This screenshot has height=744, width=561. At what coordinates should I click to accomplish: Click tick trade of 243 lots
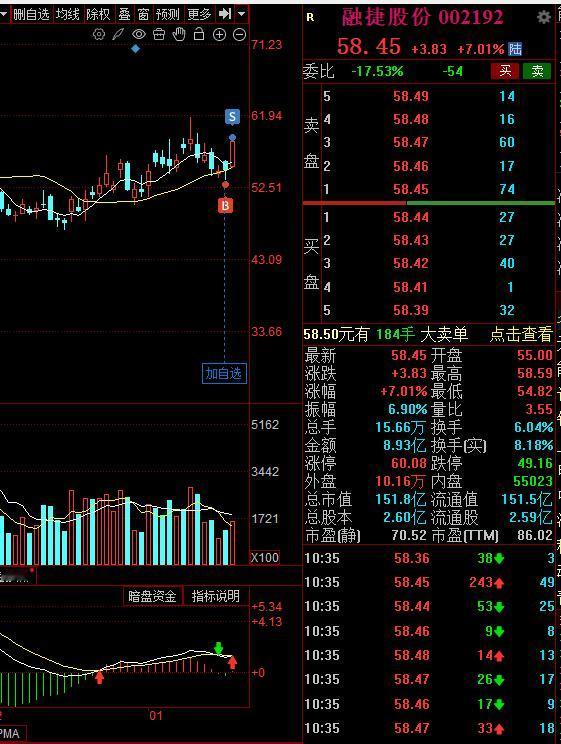click(486, 582)
